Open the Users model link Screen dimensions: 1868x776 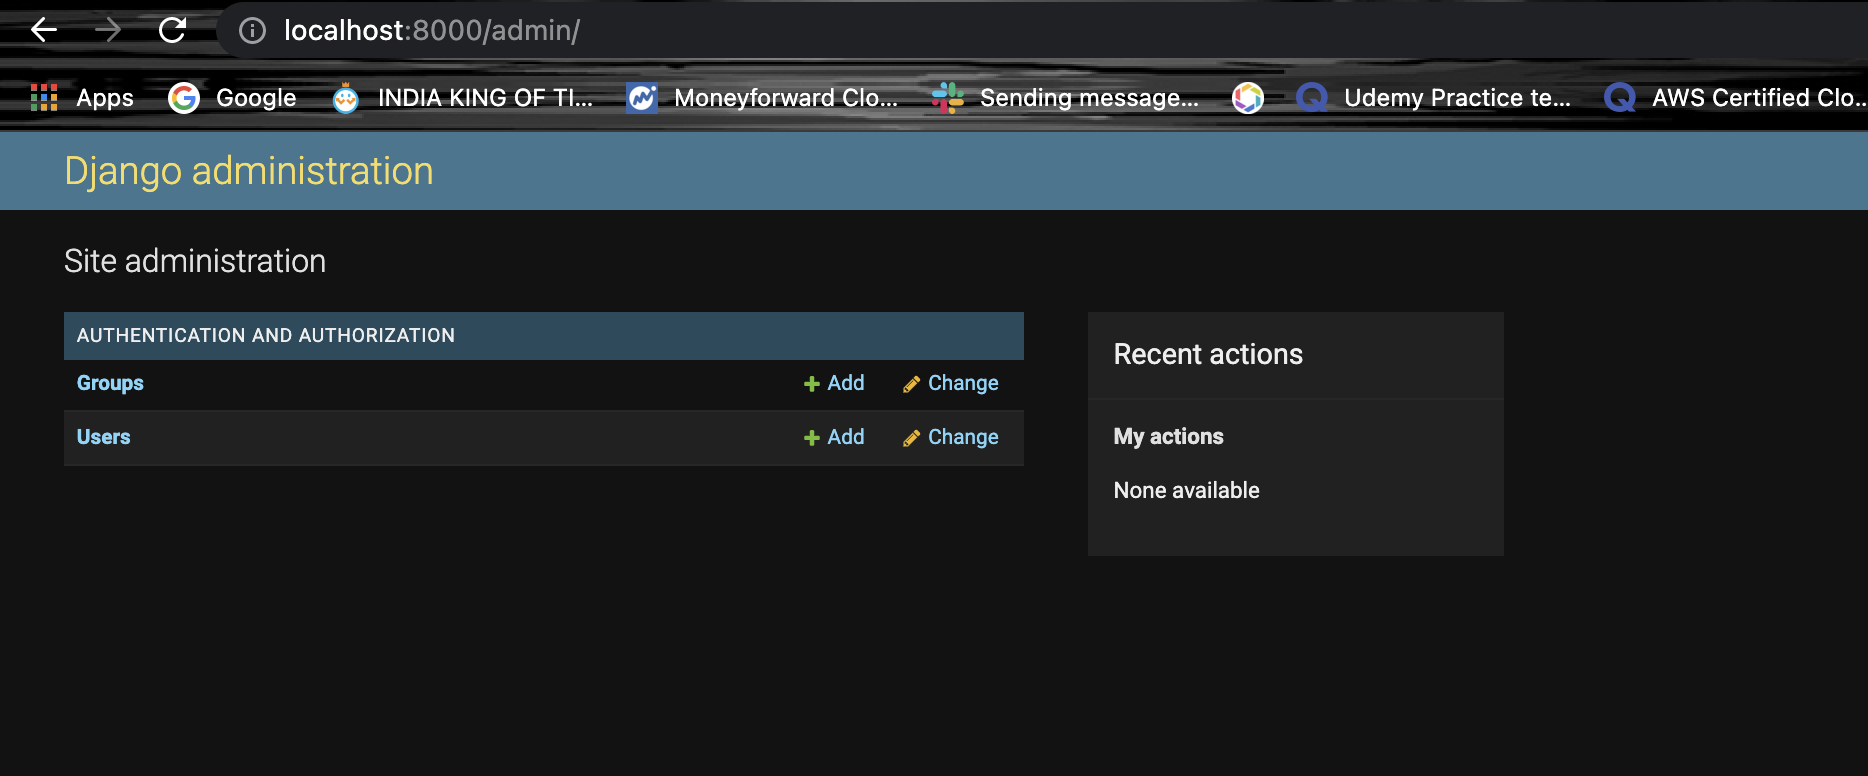(103, 437)
